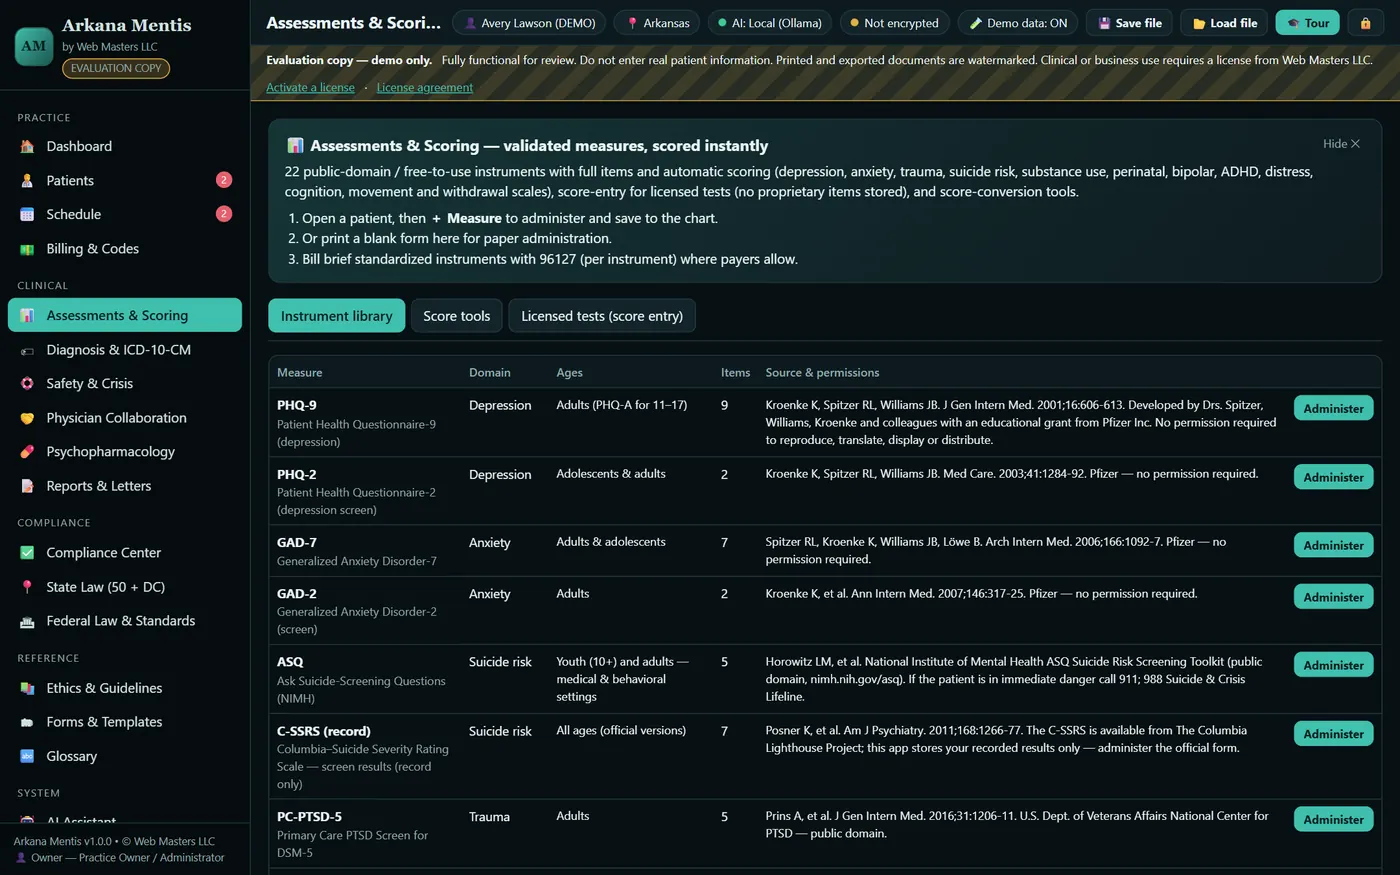1400x875 pixels.
Task: Click the Ethics & Guidelines books icon
Action: pyautogui.click(x=27, y=688)
